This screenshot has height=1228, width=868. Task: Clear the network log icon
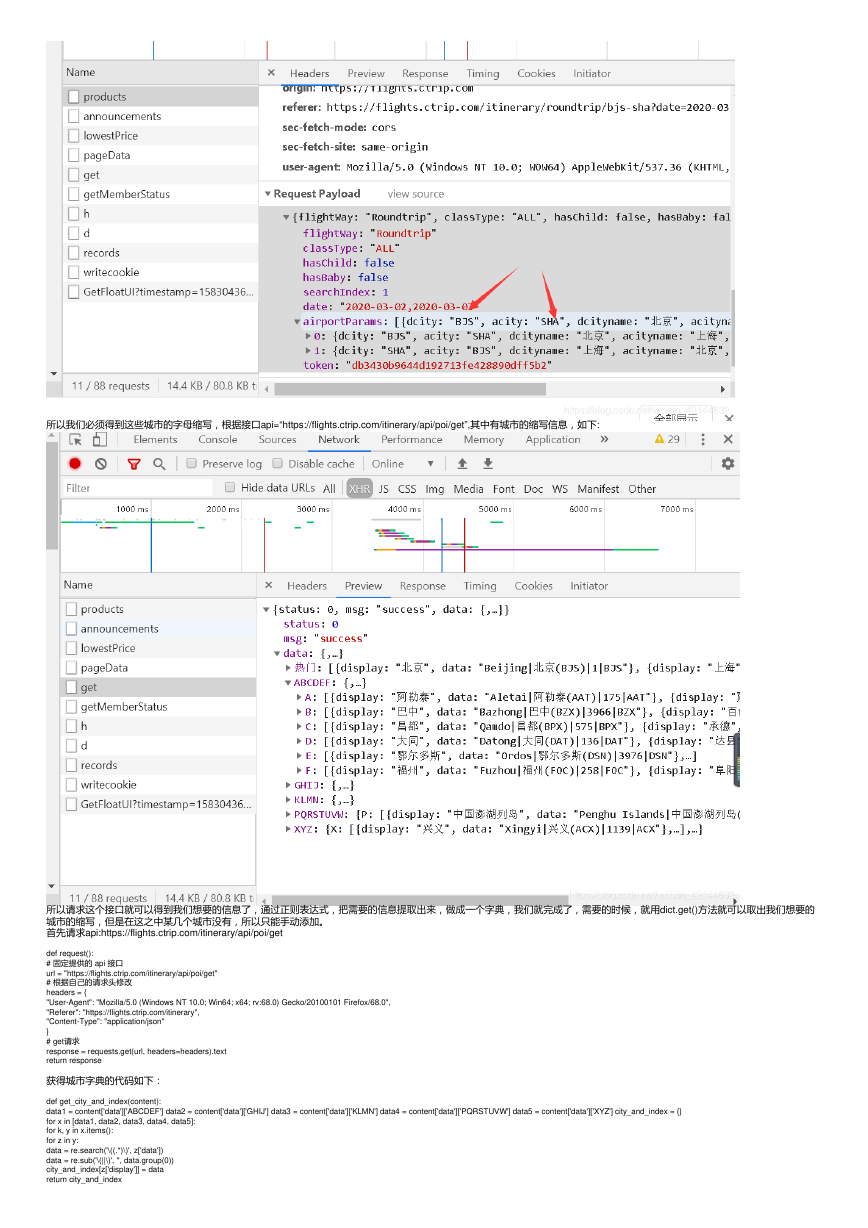[x=101, y=464]
